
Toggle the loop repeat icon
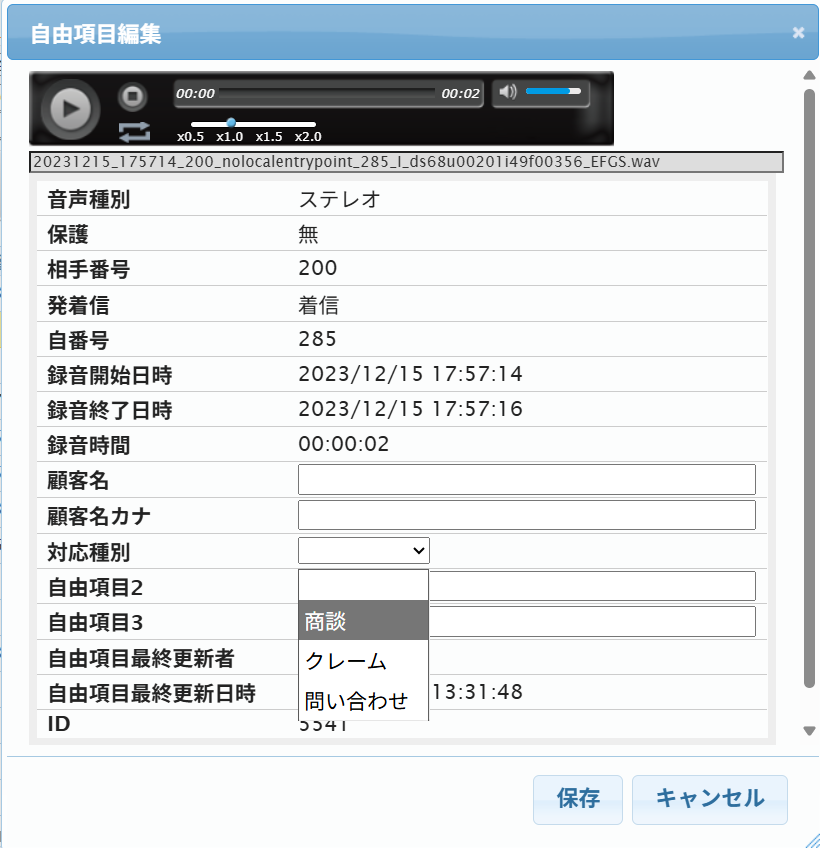tap(132, 131)
